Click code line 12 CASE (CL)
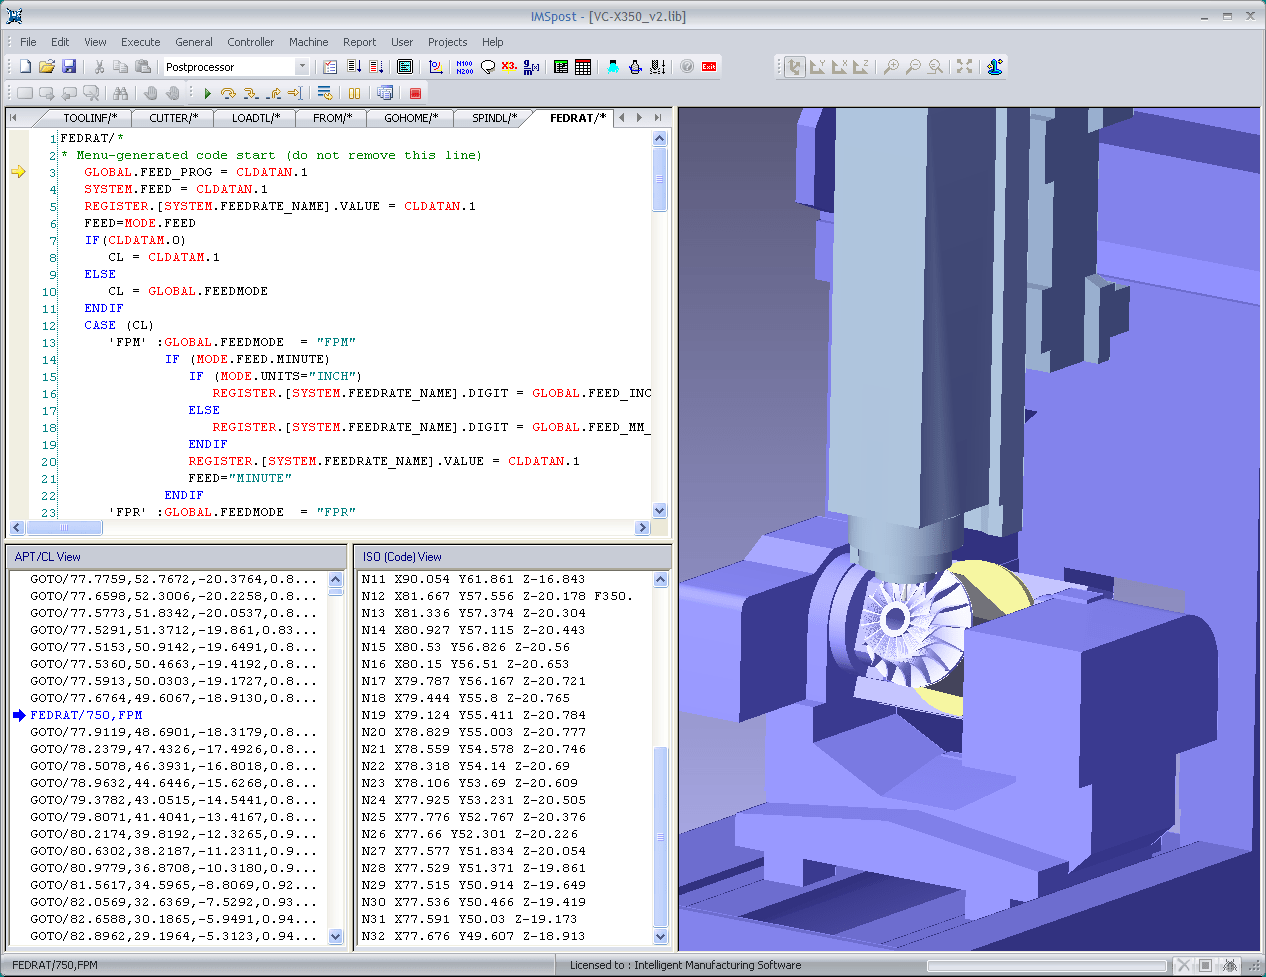The width and height of the screenshot is (1266, 977). (119, 325)
